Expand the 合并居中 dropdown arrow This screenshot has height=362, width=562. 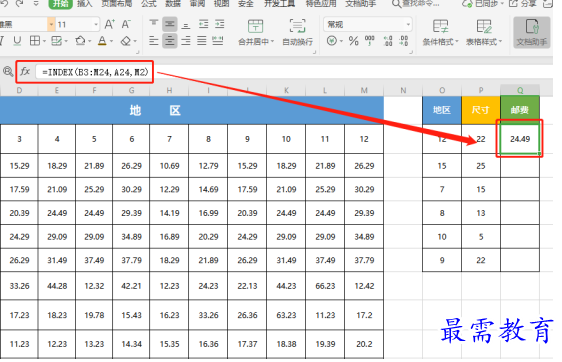[x=272, y=42]
